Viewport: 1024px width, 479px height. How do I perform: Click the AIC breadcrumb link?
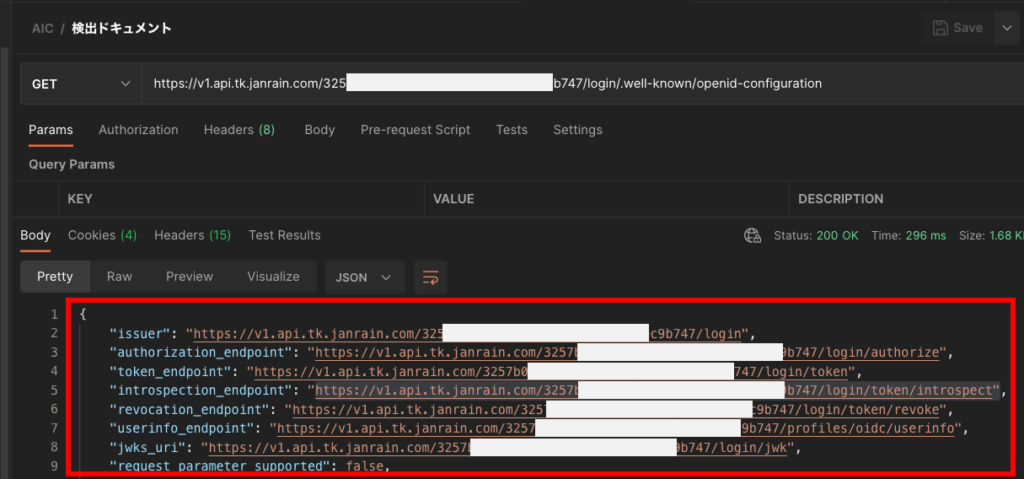pos(42,28)
